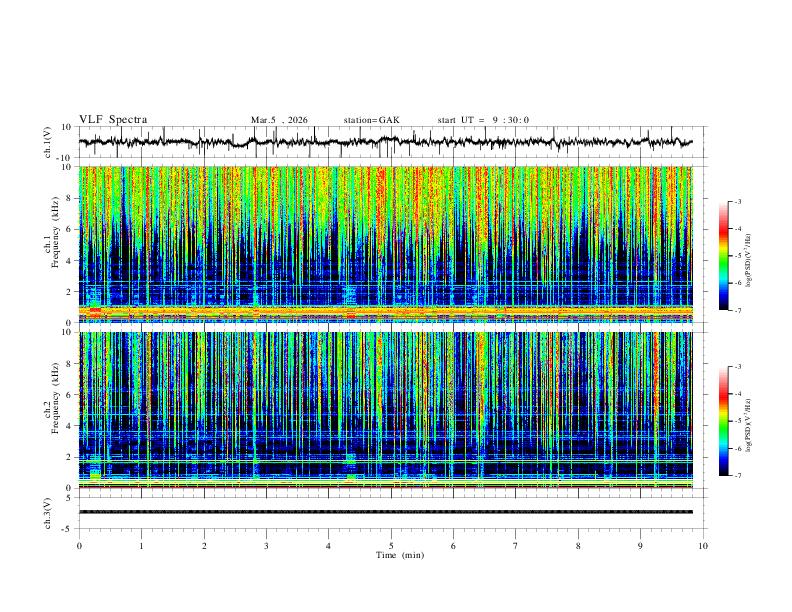Click the "-3" tick on ch.1 color bar
This screenshot has height=612, width=792.
[x=737, y=201]
